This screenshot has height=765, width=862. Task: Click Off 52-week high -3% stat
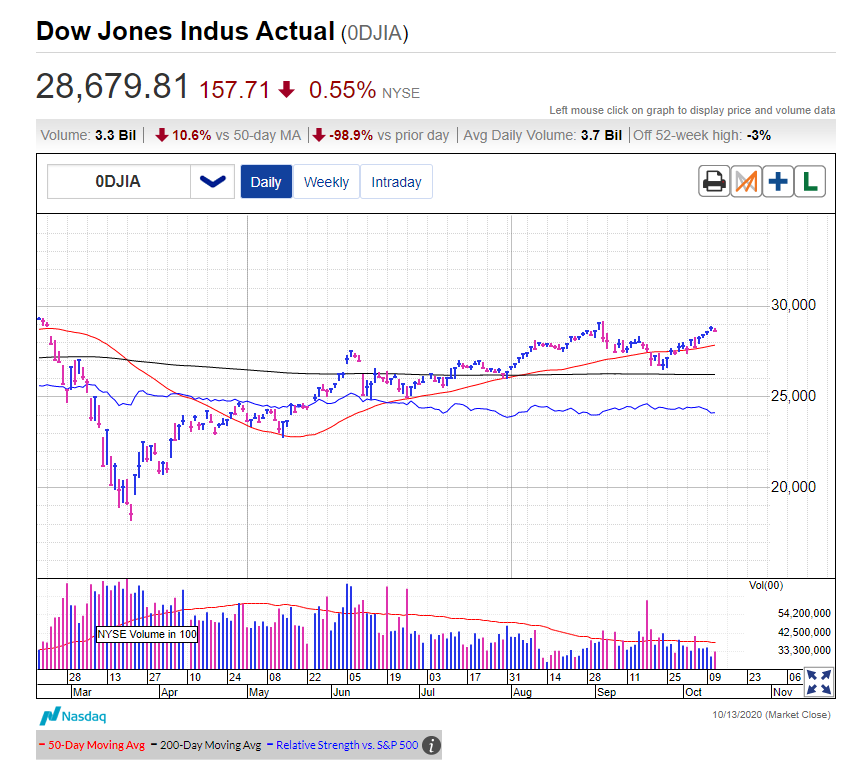coord(702,135)
